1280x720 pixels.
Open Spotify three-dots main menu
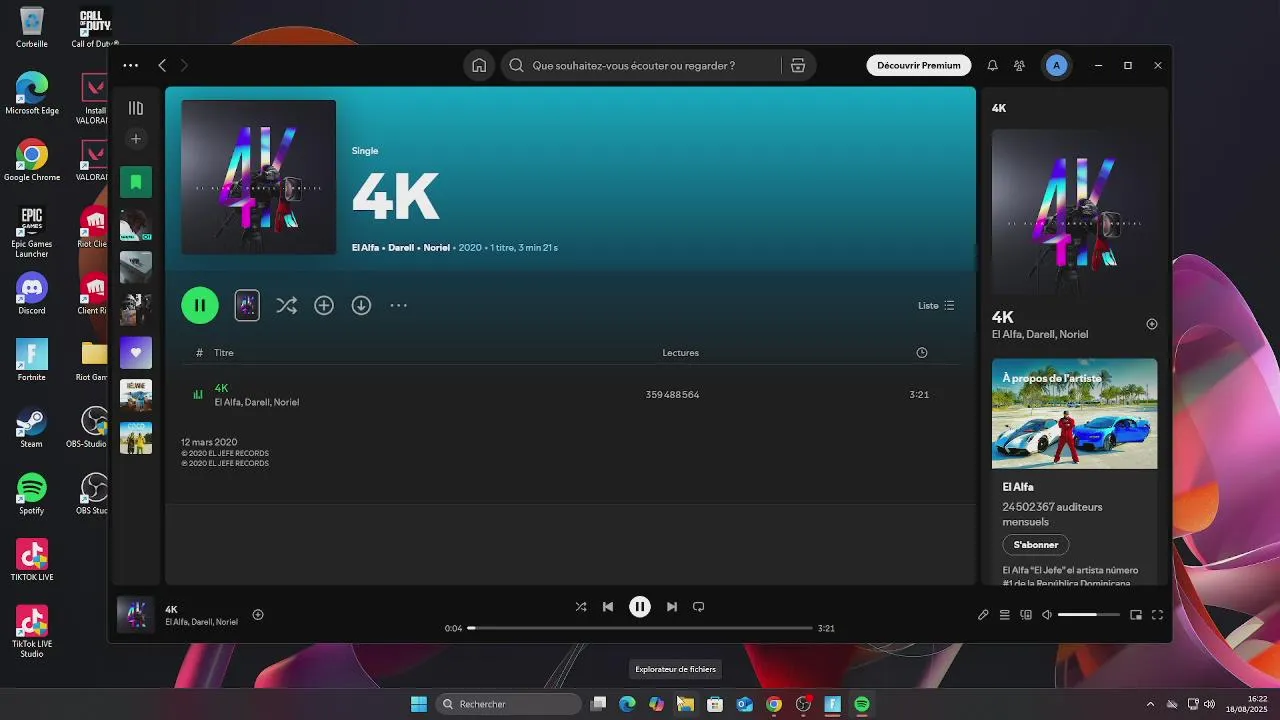131,65
